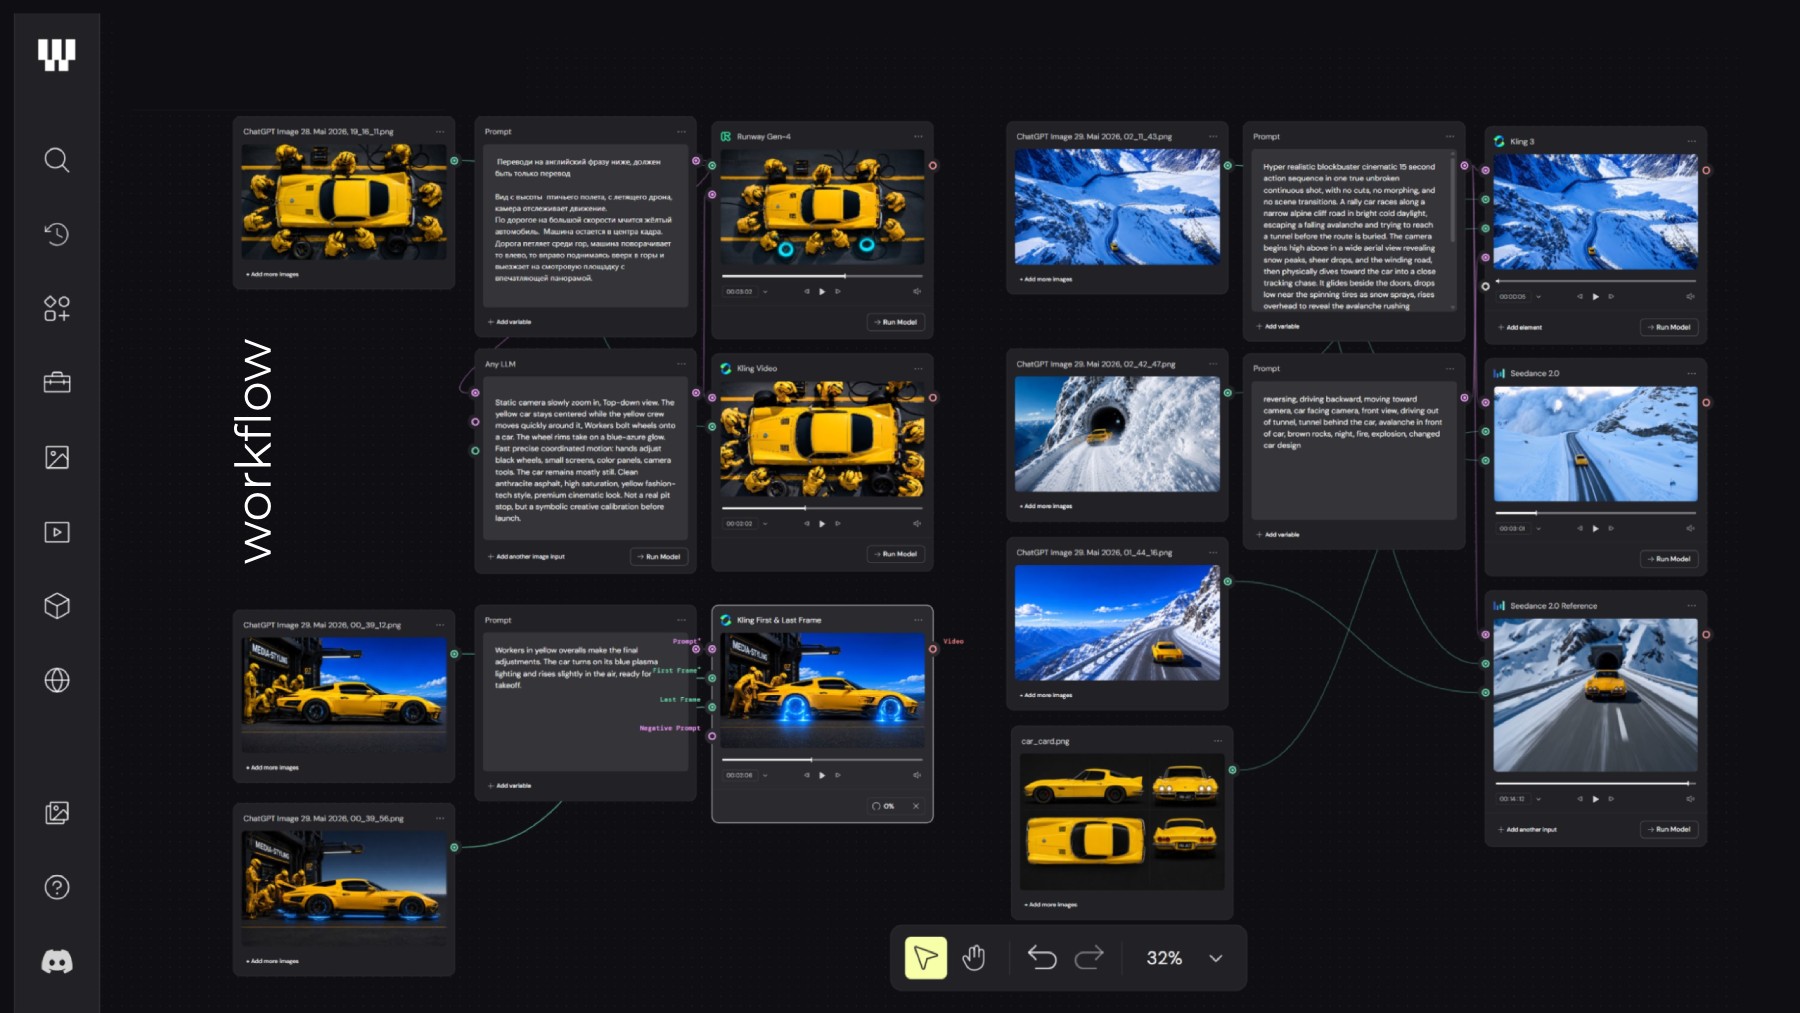Open the 32% zoom level dropdown
The width and height of the screenshot is (1800, 1013).
[1185, 958]
